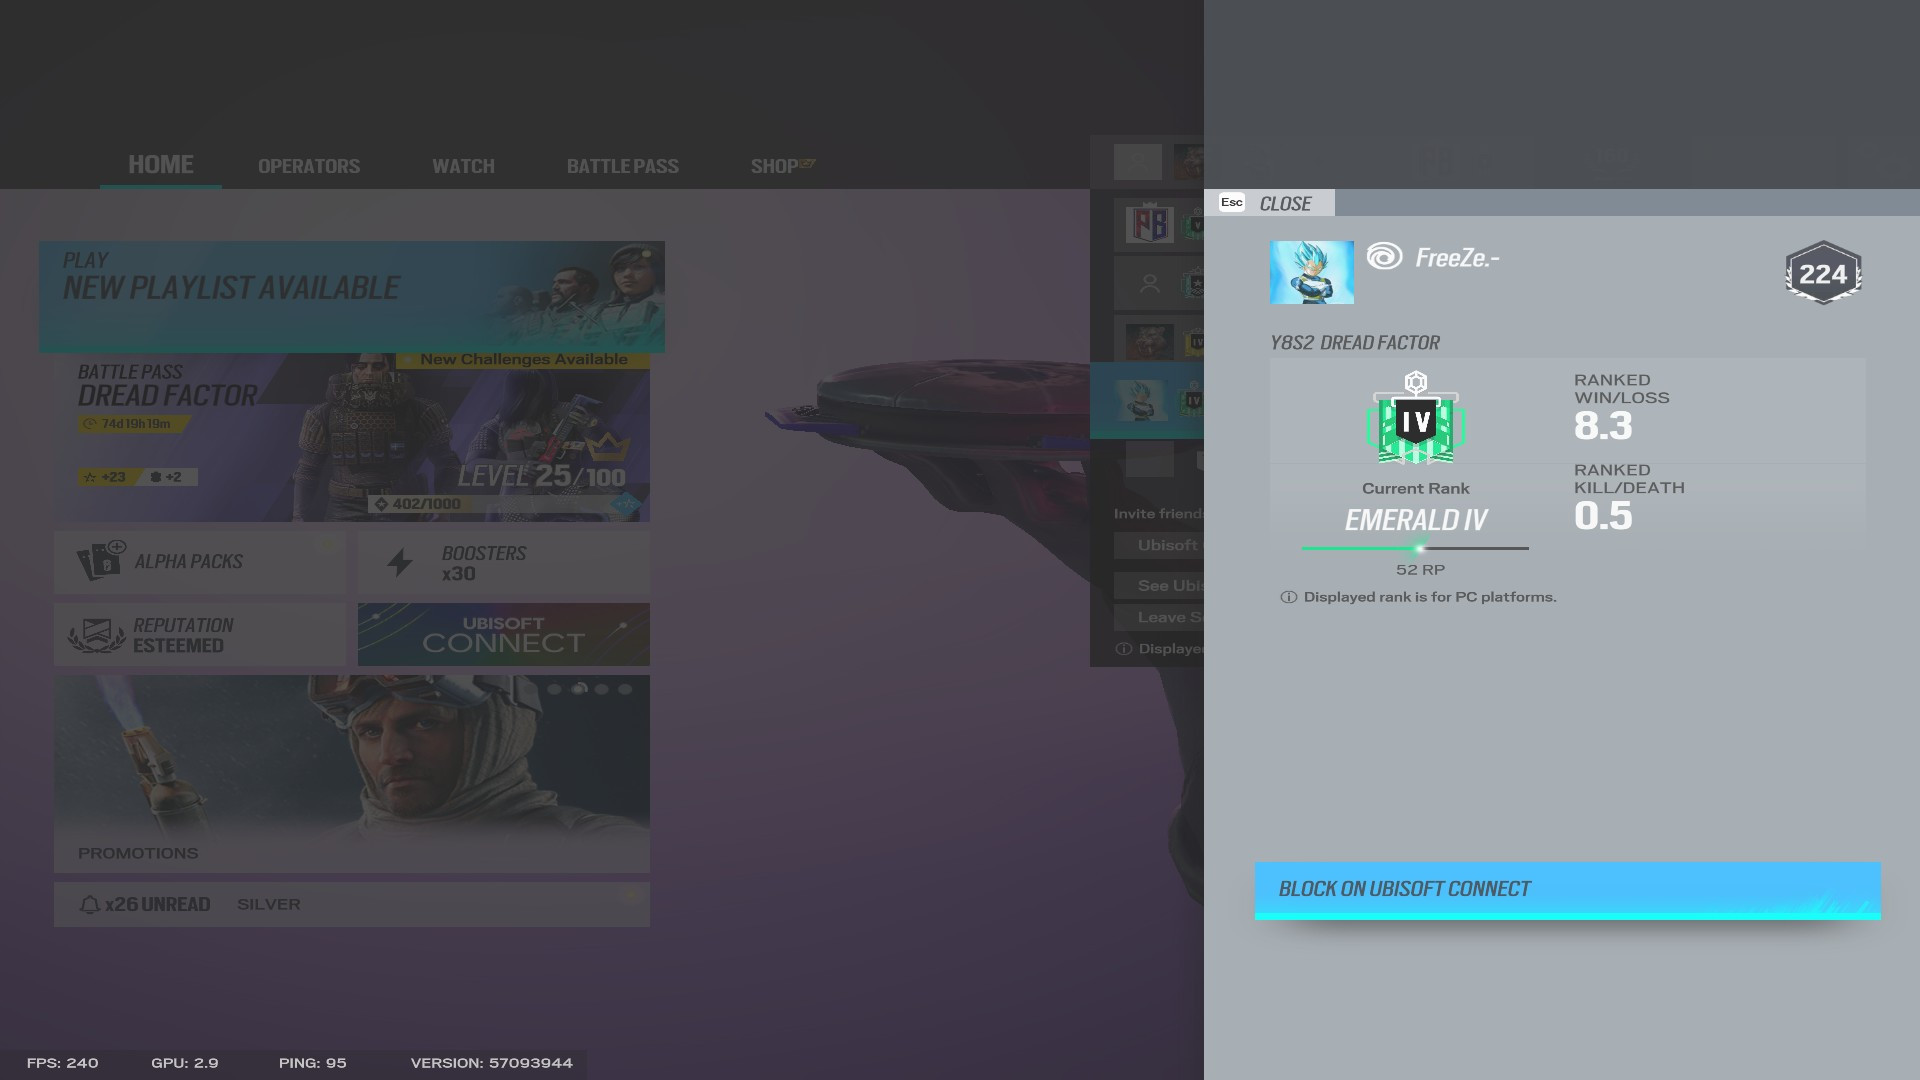Click the FPS: 240 readout
Image resolution: width=1920 pixels, height=1080 pixels.
tap(62, 1063)
